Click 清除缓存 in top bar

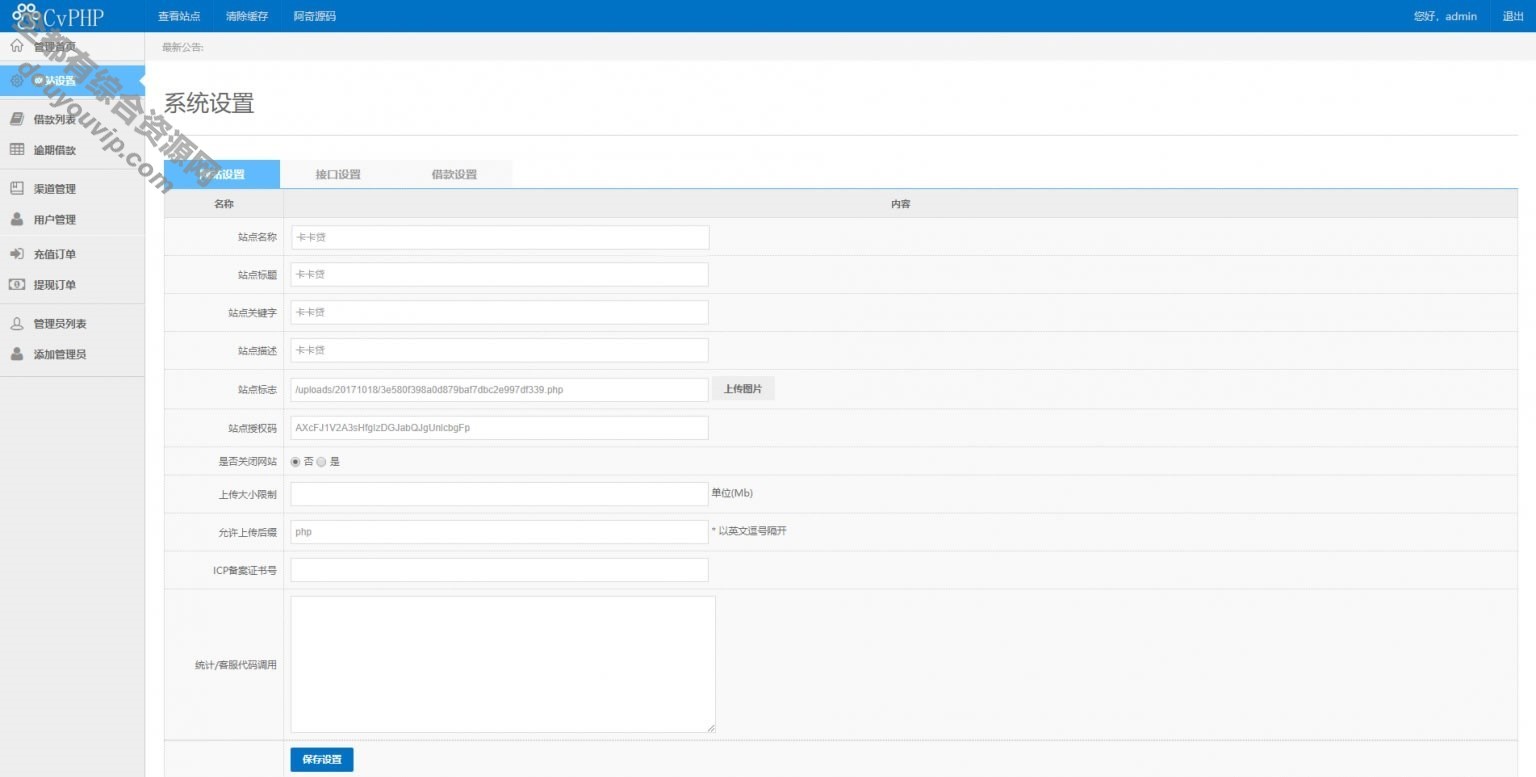pos(247,16)
